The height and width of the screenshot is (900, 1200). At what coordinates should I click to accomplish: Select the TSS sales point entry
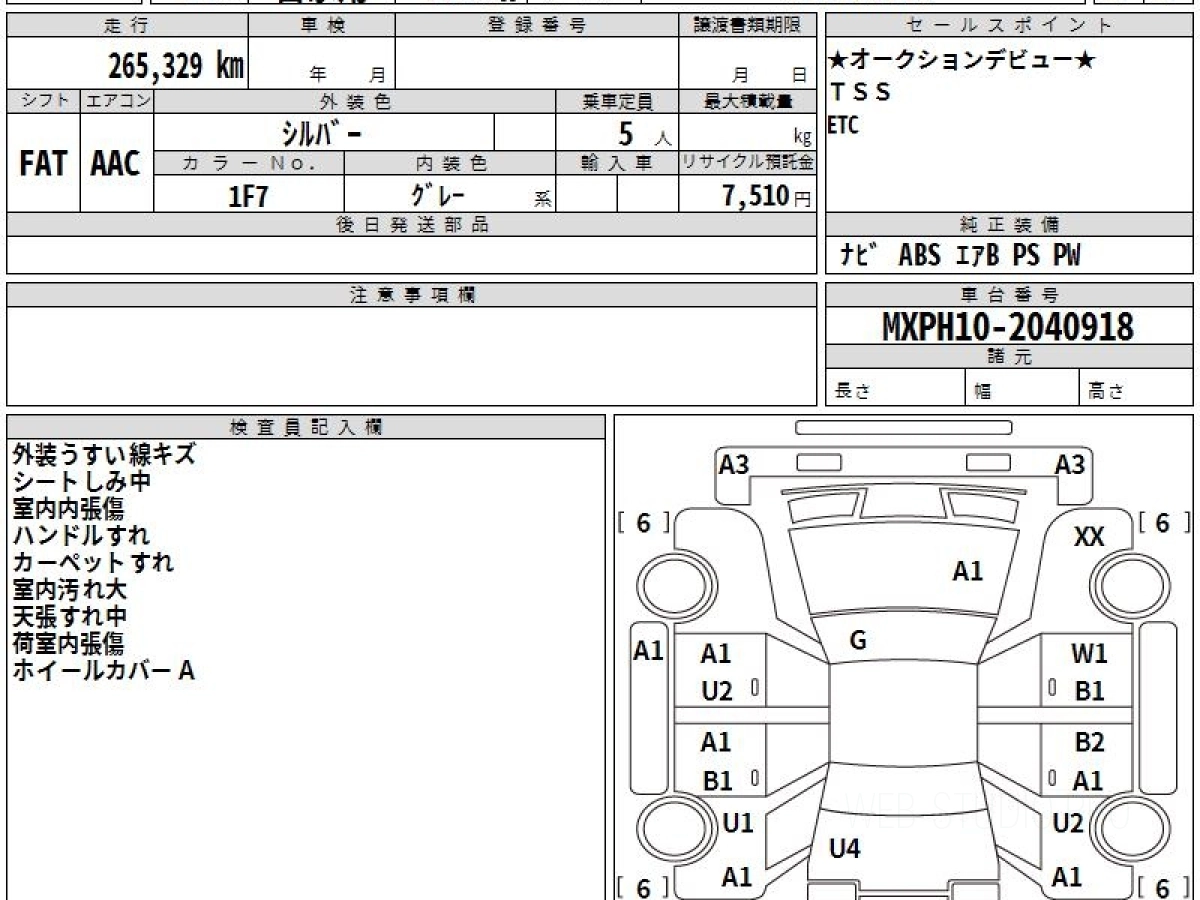pos(861,92)
